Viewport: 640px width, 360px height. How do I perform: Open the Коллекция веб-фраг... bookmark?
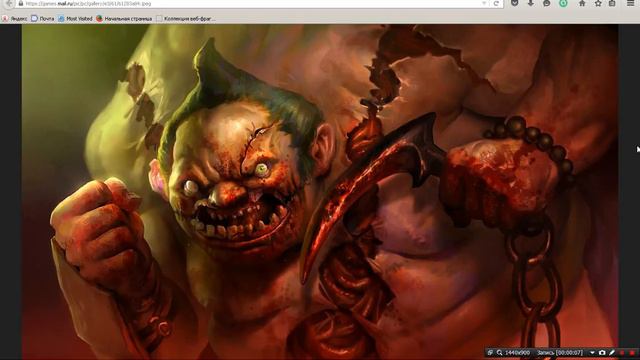(186, 19)
